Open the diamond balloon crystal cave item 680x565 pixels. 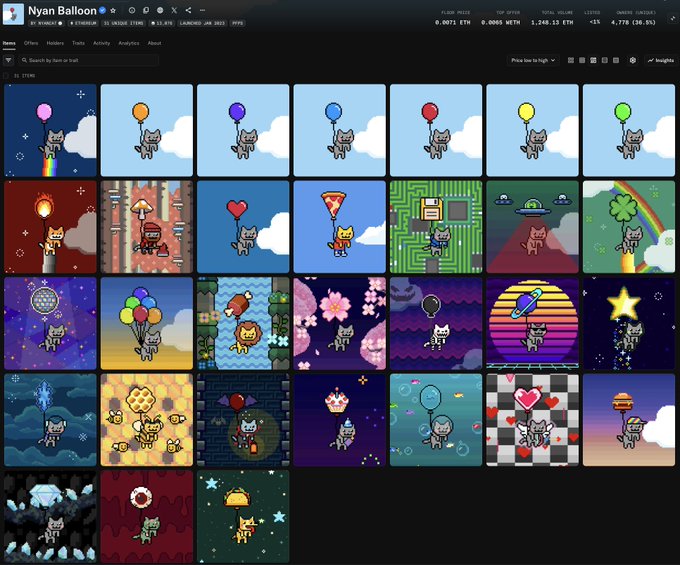(x=50, y=516)
